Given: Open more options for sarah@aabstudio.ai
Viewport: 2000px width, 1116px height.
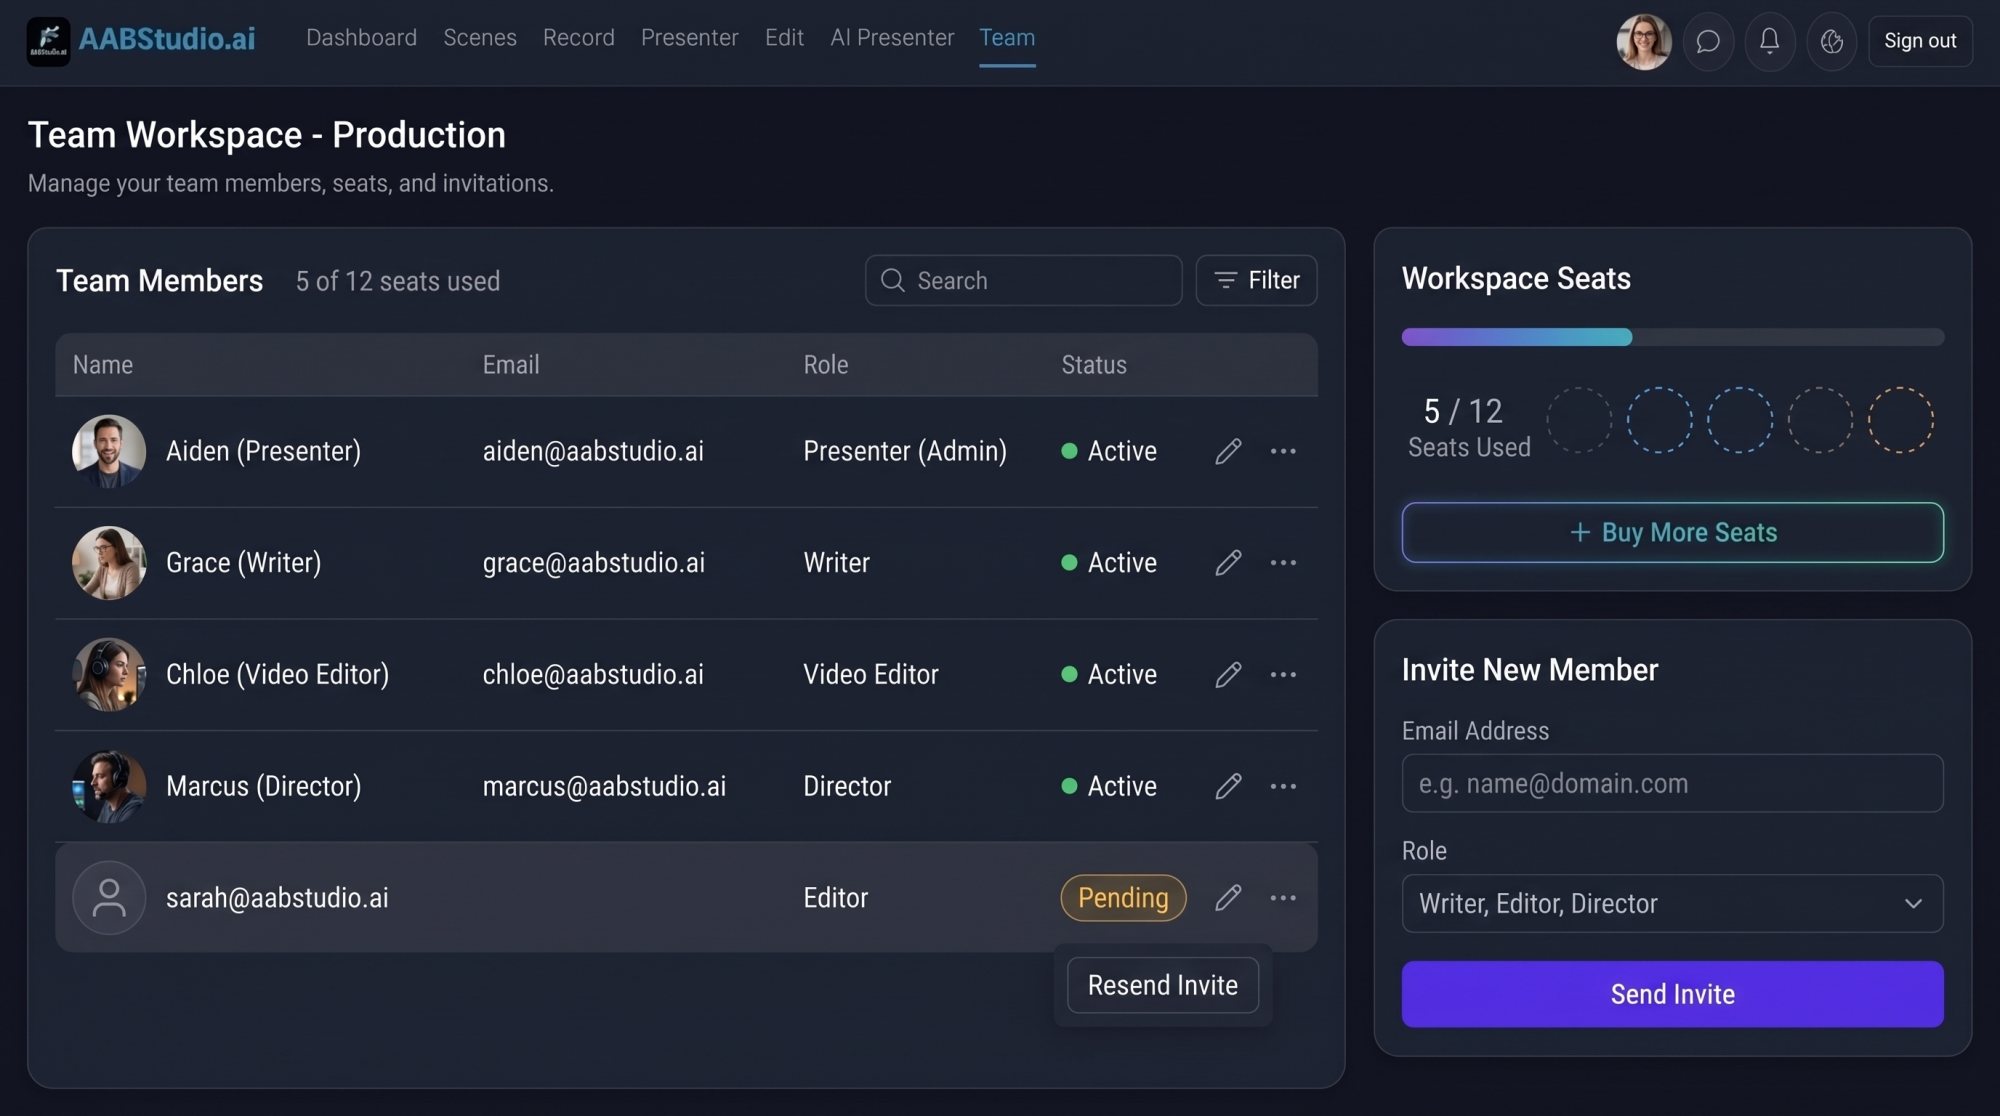Looking at the screenshot, I should click(x=1283, y=898).
